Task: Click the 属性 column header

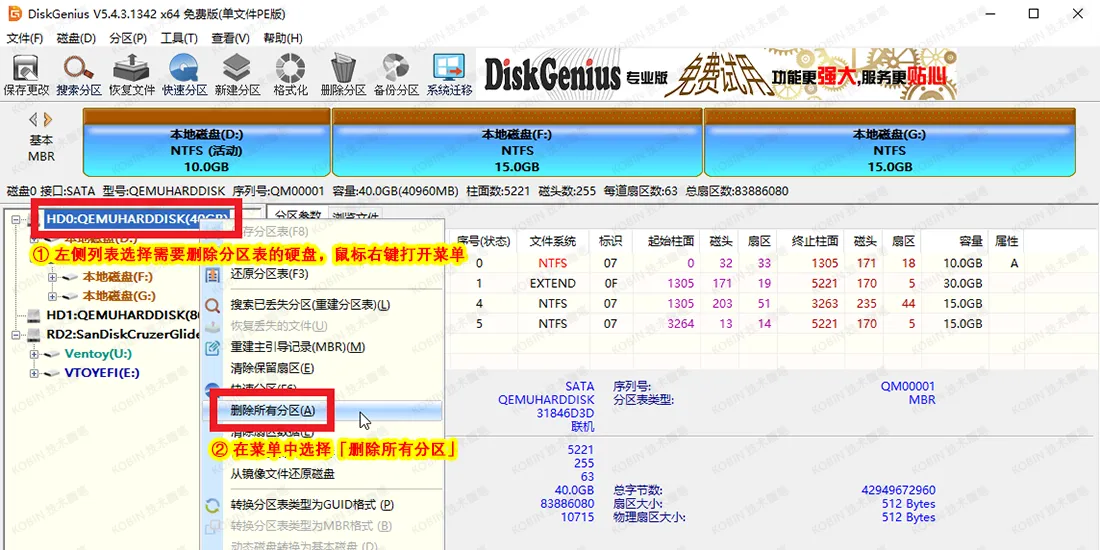Action: tap(1007, 241)
